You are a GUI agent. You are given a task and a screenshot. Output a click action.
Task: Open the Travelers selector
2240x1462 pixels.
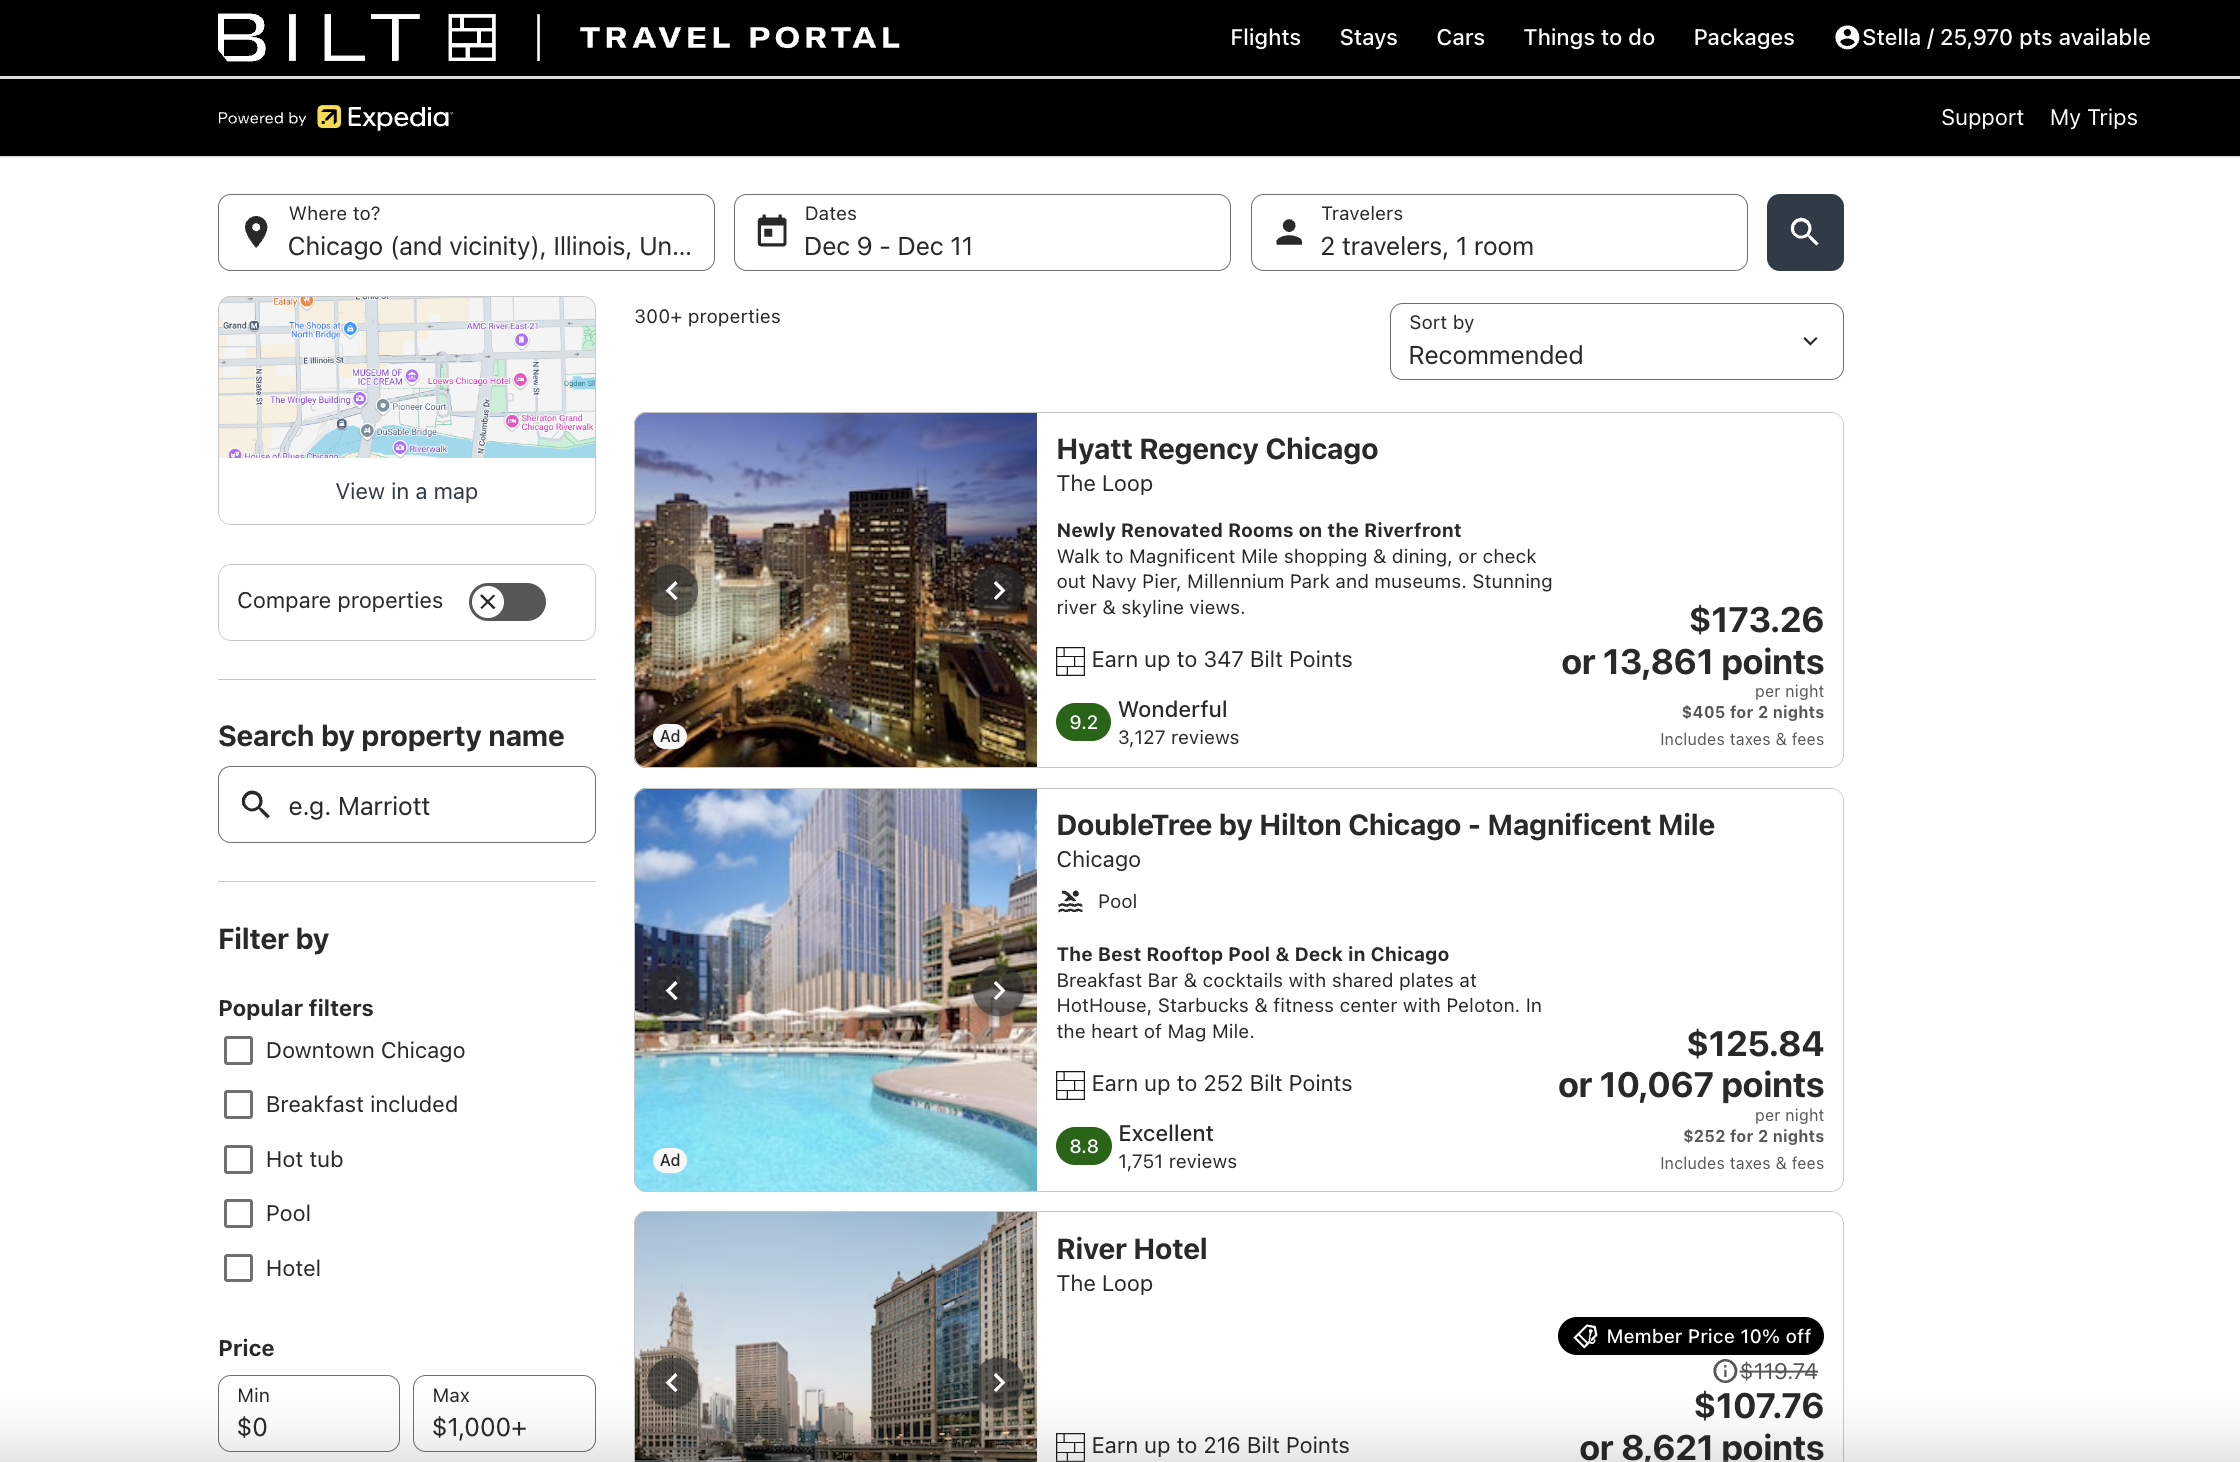point(1499,232)
